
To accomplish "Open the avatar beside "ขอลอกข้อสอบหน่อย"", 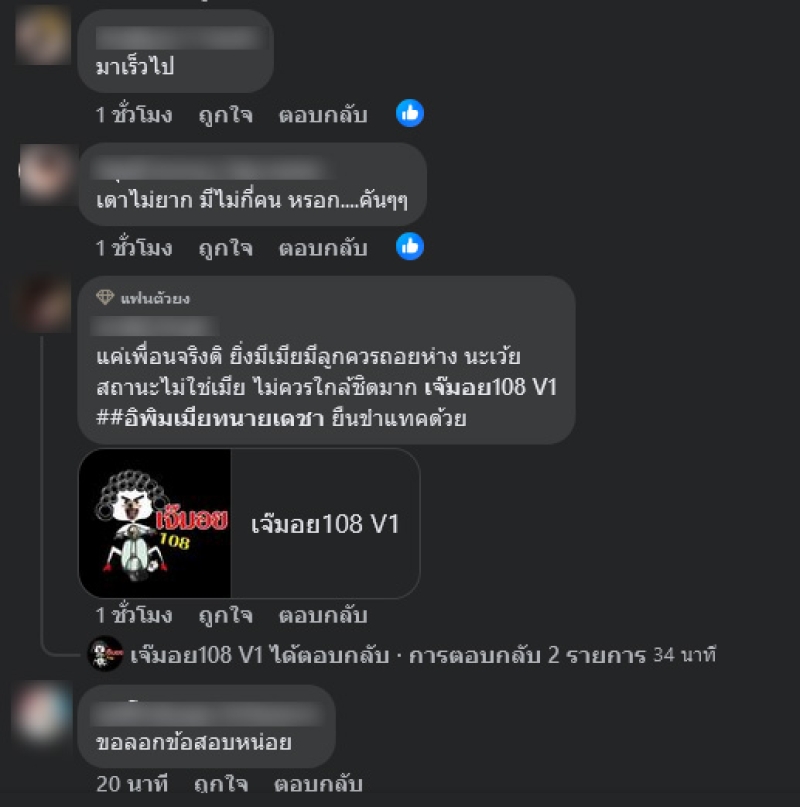I will [x=42, y=713].
